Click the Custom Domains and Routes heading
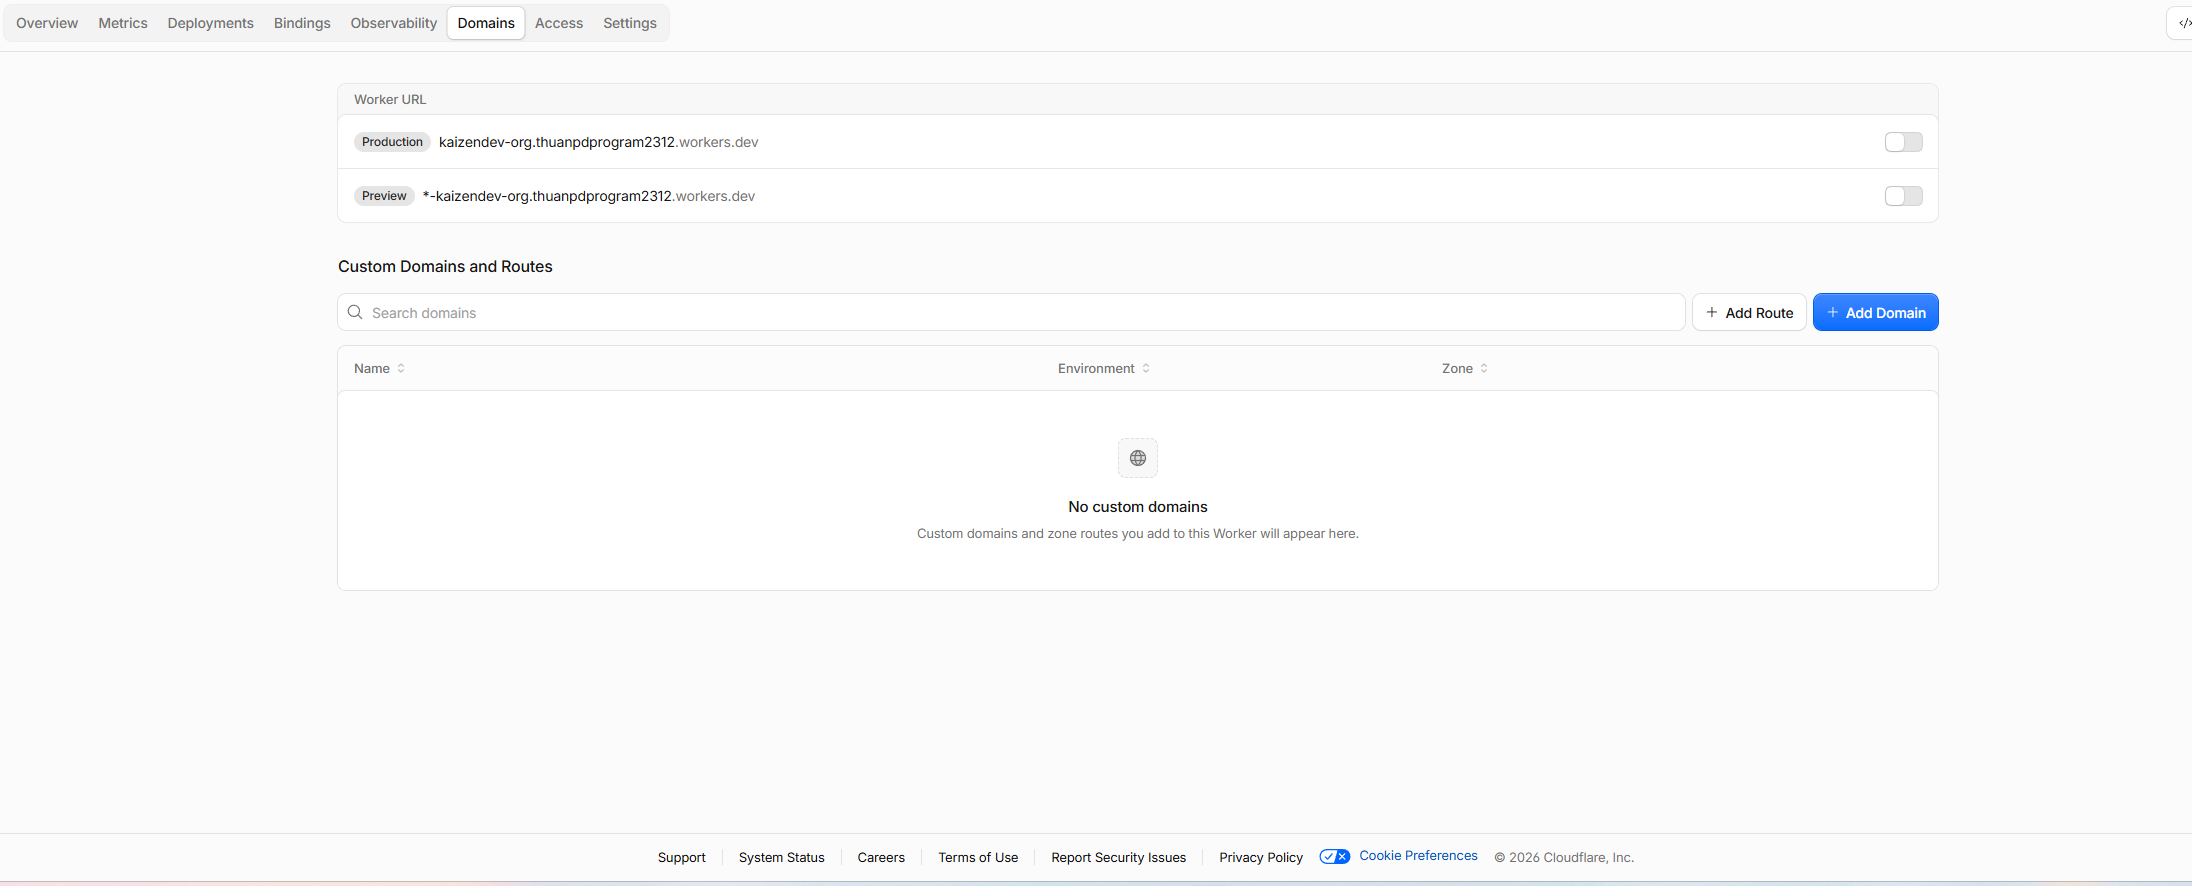 (x=445, y=266)
